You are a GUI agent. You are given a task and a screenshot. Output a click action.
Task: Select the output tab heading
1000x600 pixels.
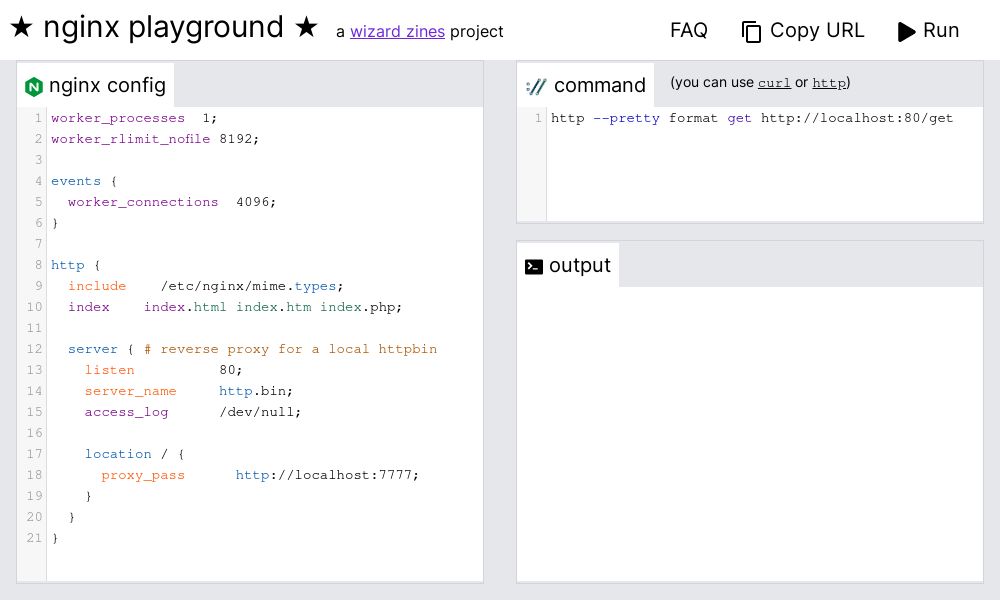(568, 265)
